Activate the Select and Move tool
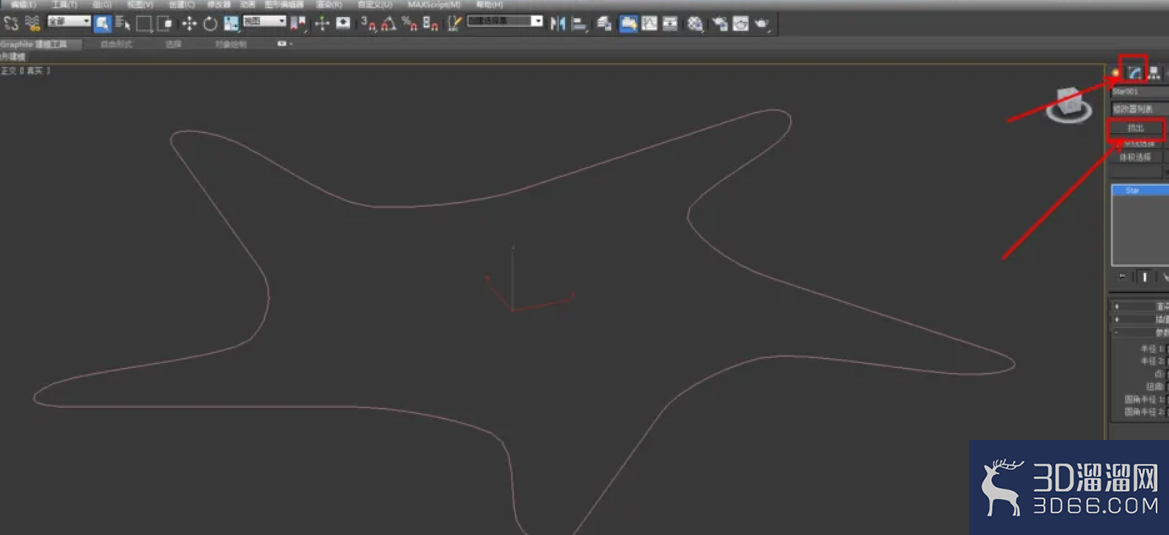This screenshot has width=1169, height=535. coord(189,24)
